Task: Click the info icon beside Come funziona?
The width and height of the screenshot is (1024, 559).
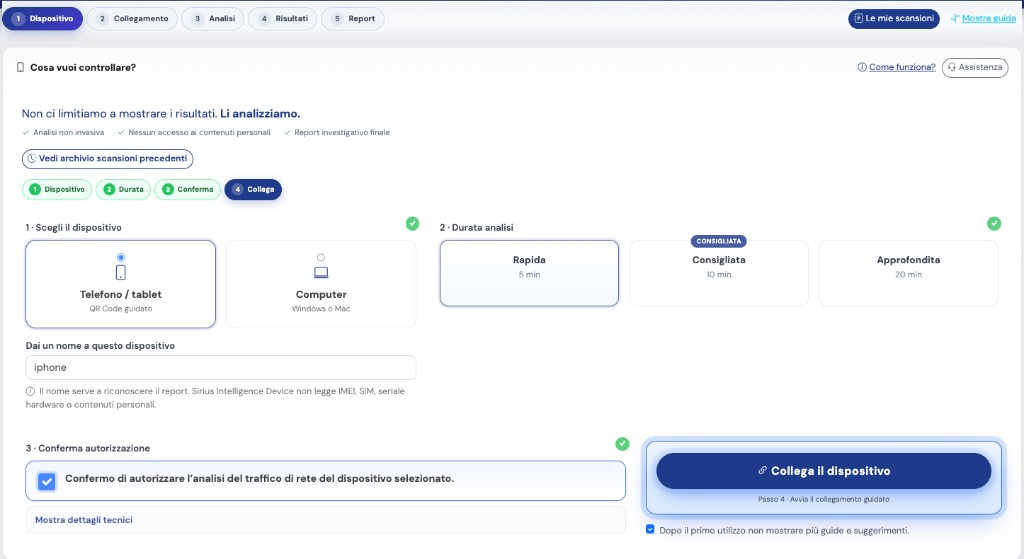Action: click(x=862, y=67)
